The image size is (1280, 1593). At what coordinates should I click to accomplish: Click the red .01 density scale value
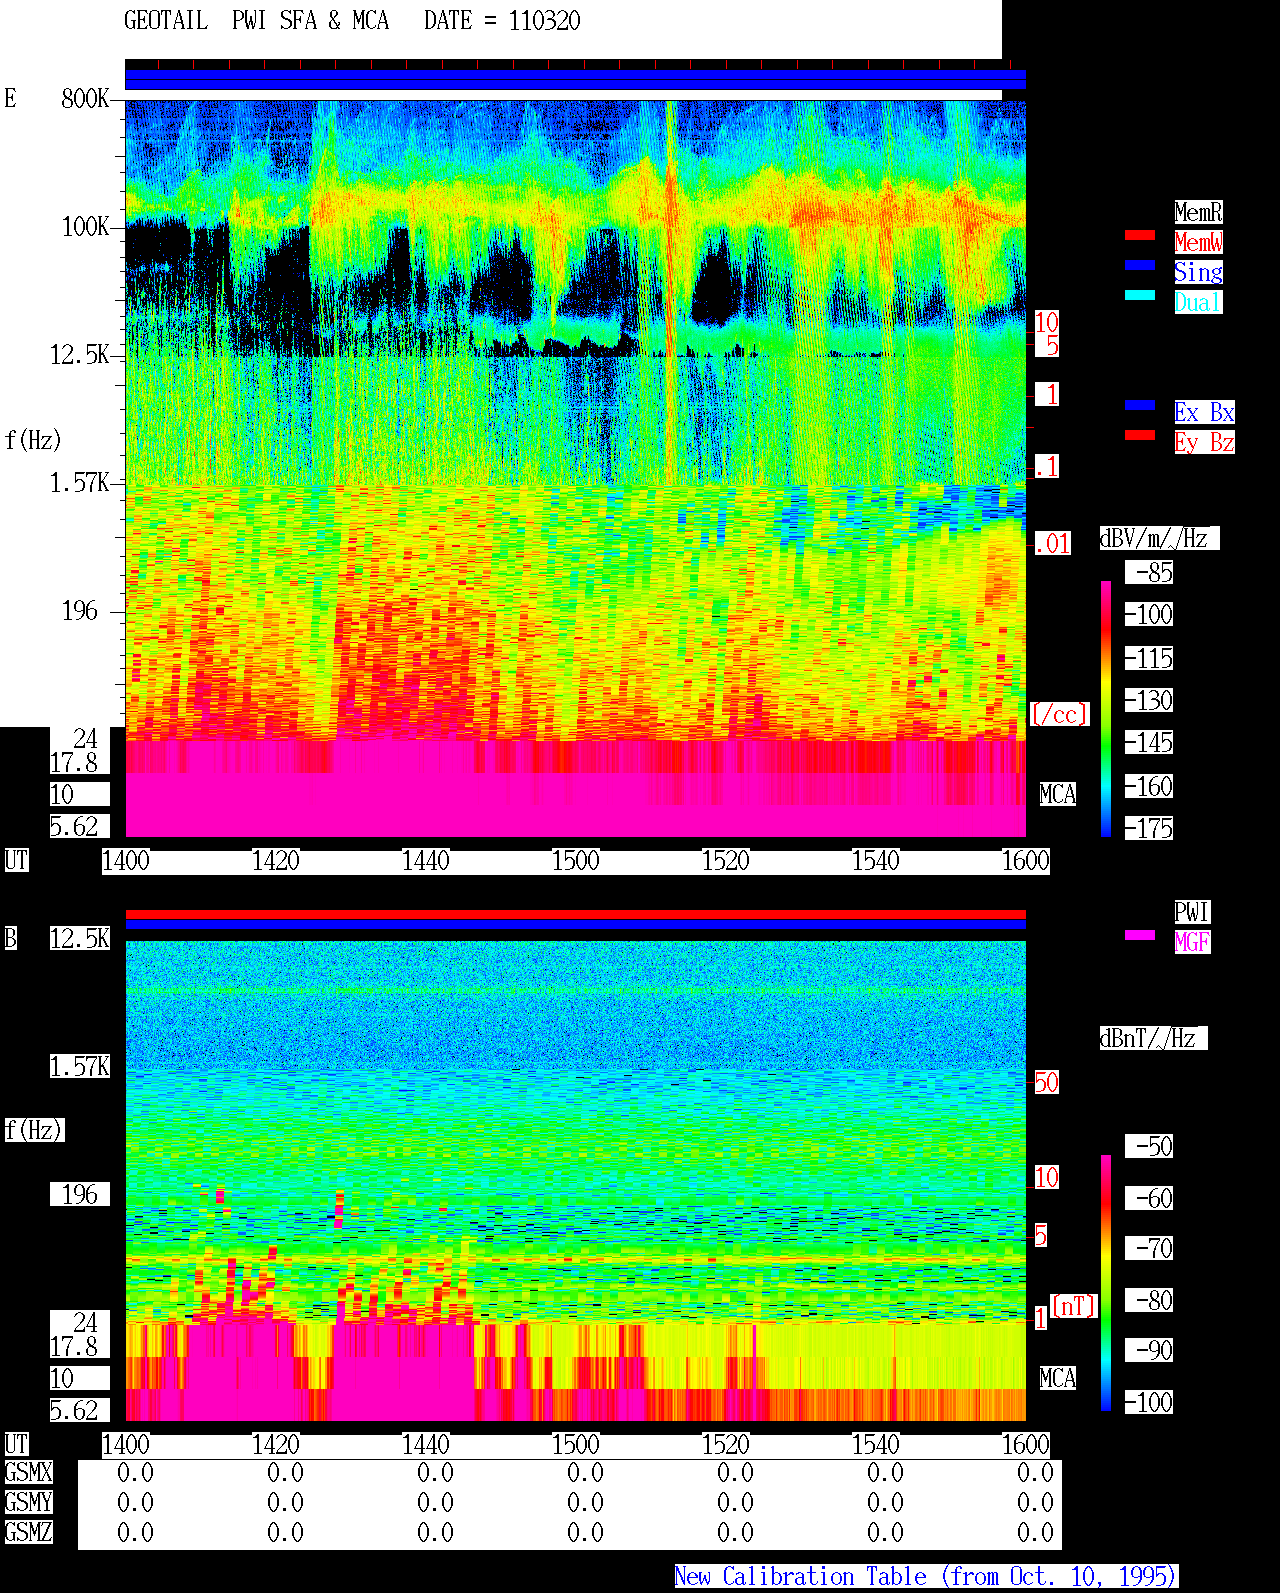(1052, 544)
